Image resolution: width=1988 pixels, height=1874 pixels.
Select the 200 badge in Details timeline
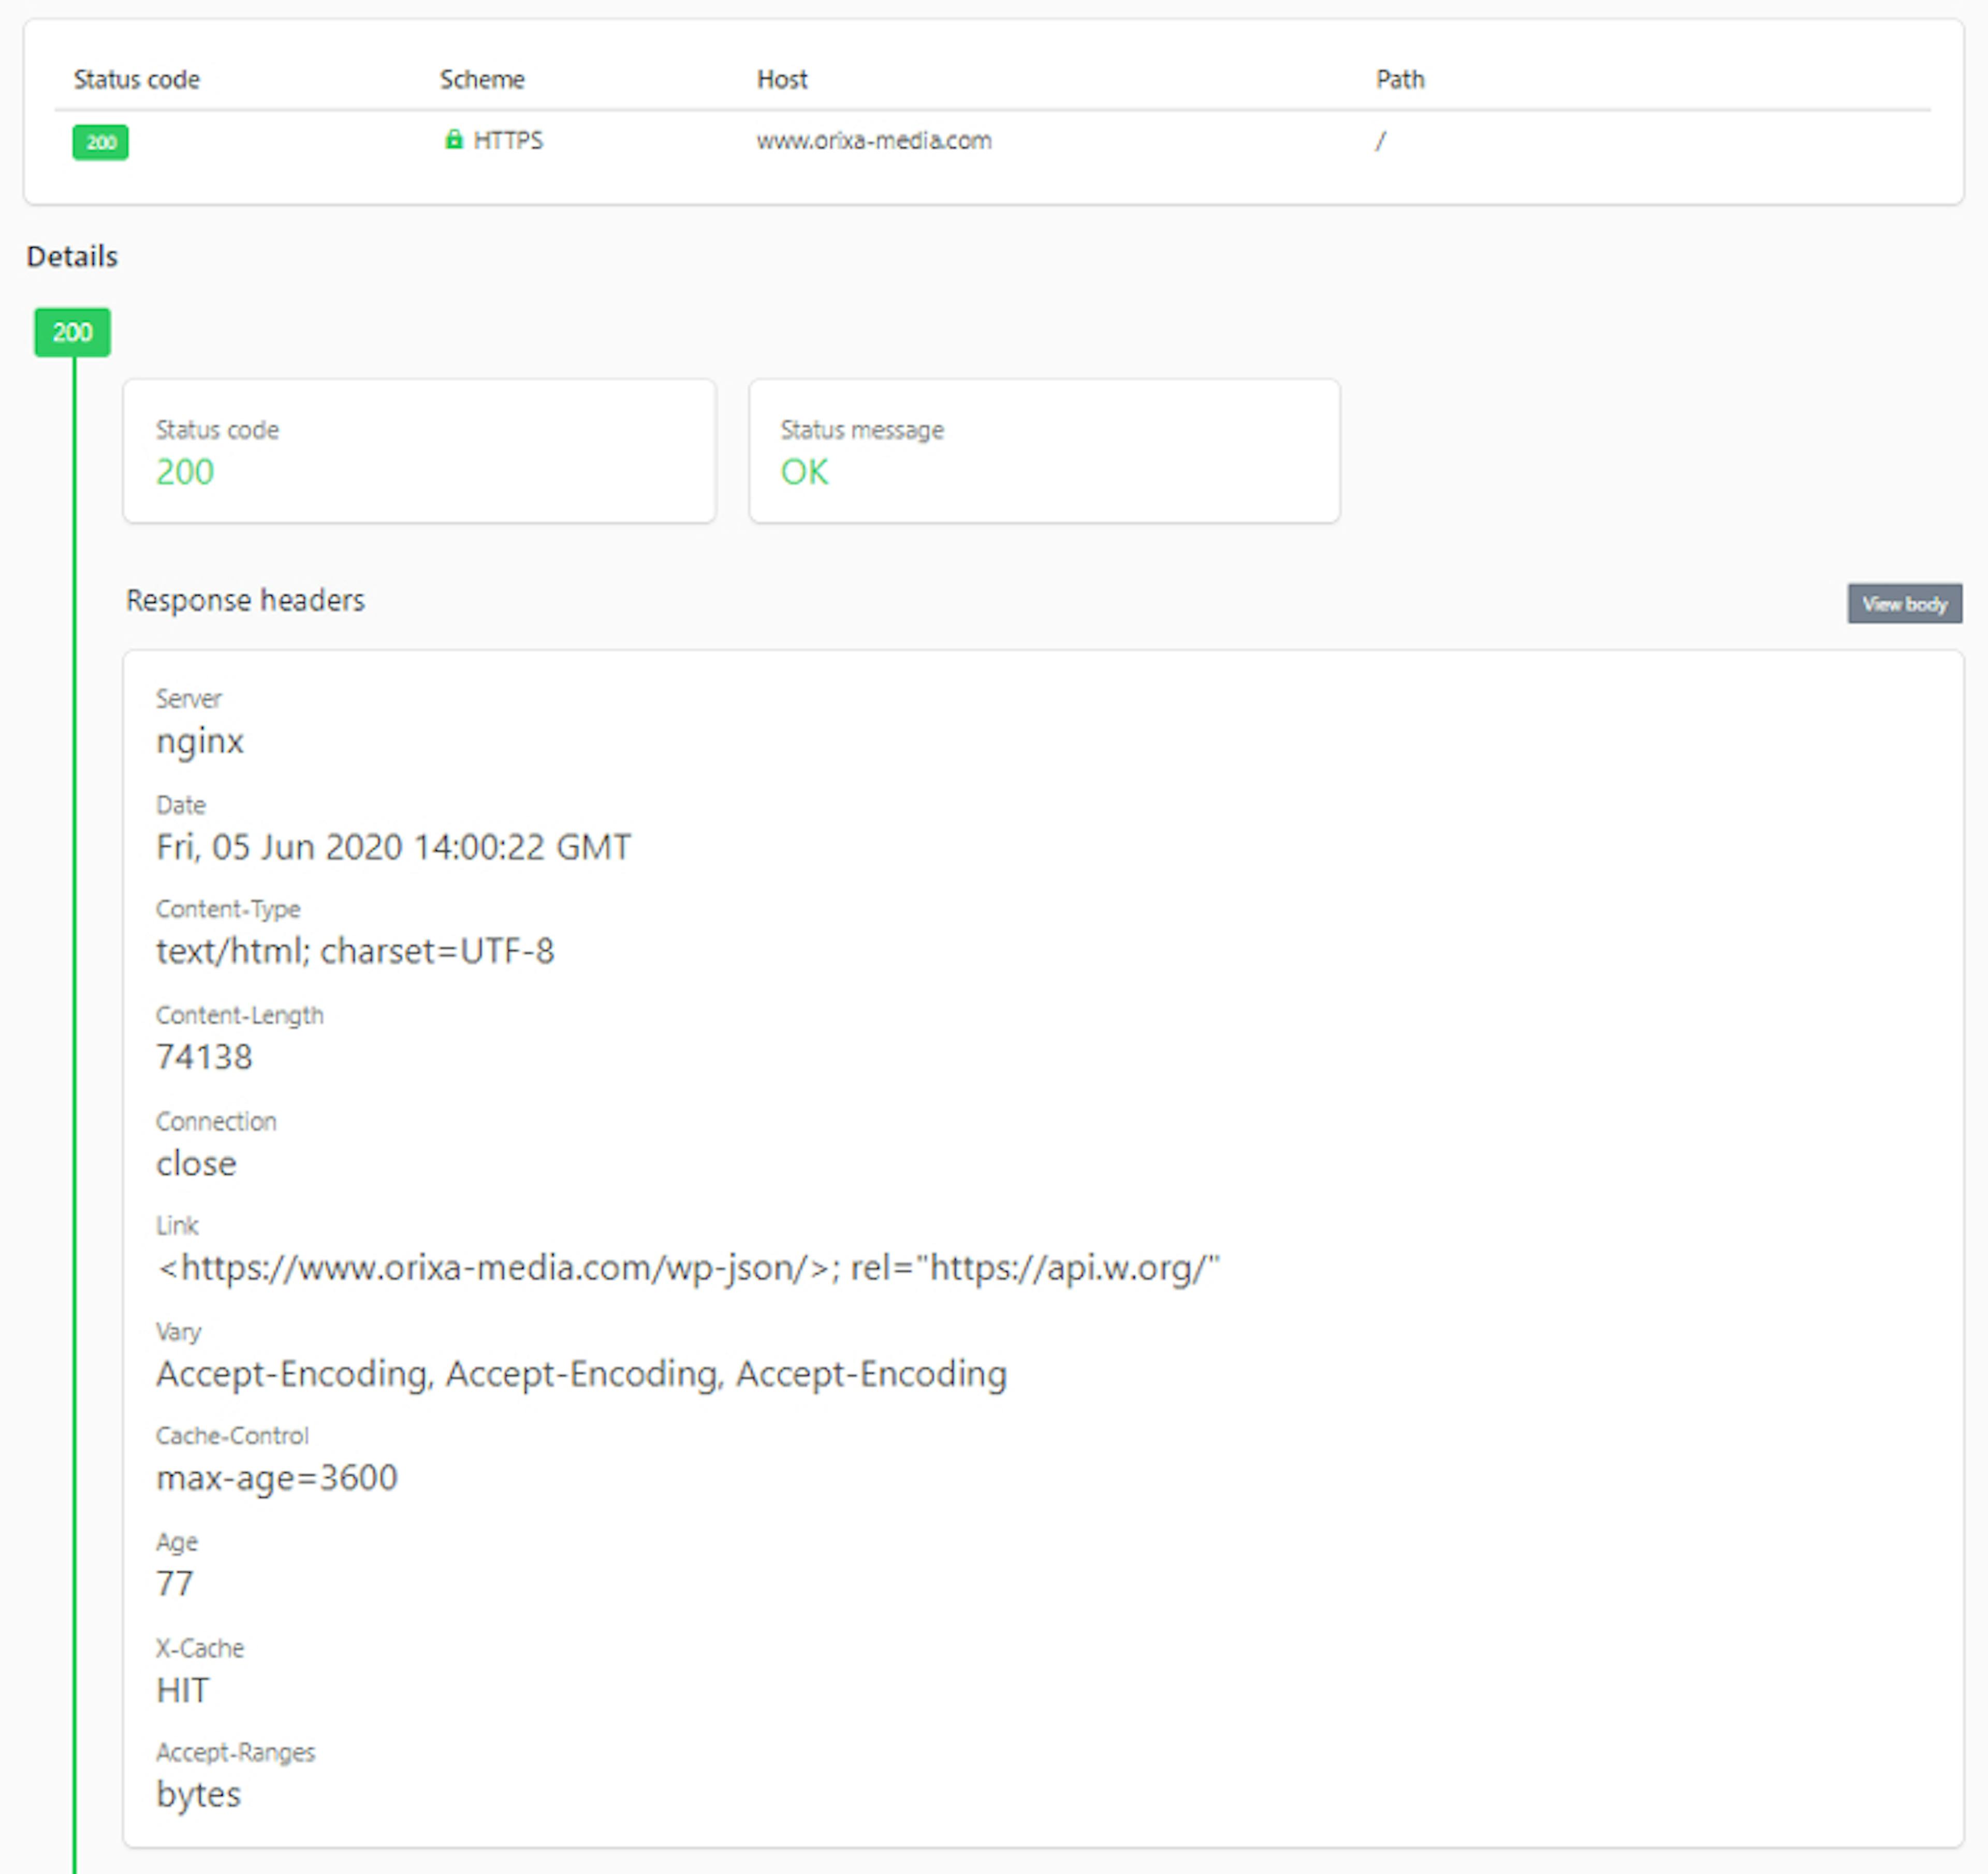(x=71, y=332)
